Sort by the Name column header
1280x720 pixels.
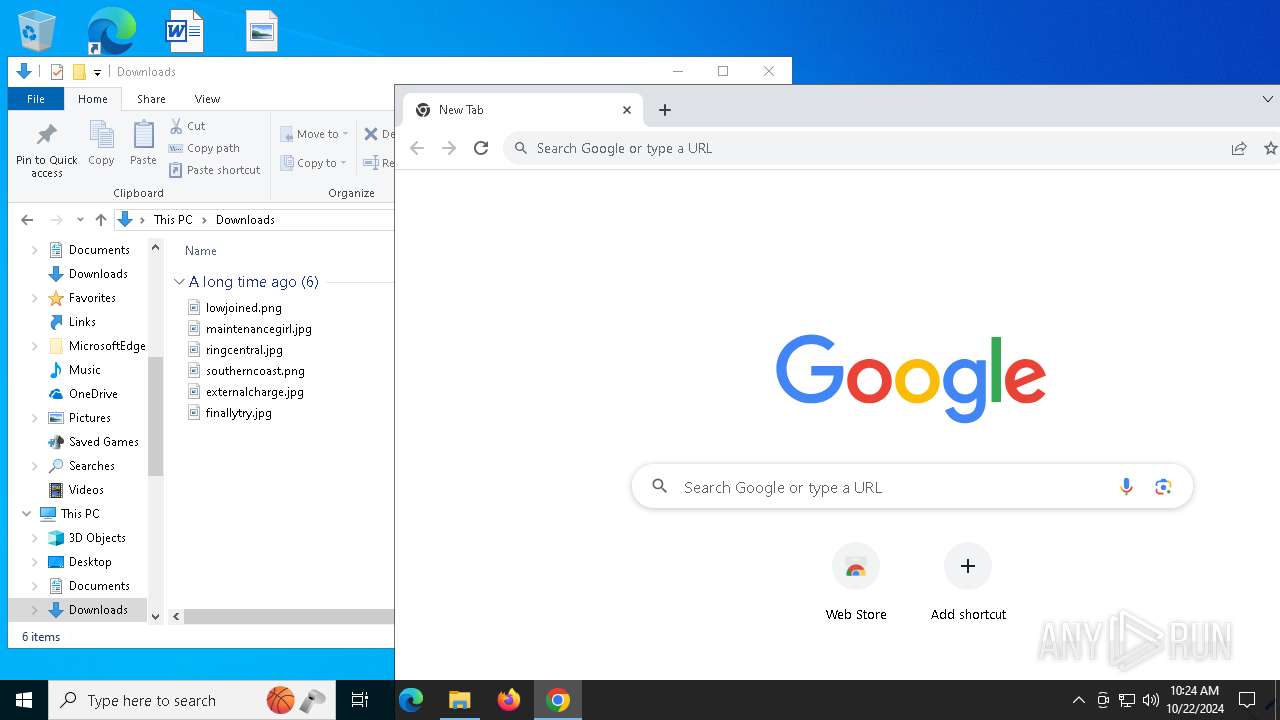pyautogui.click(x=201, y=251)
